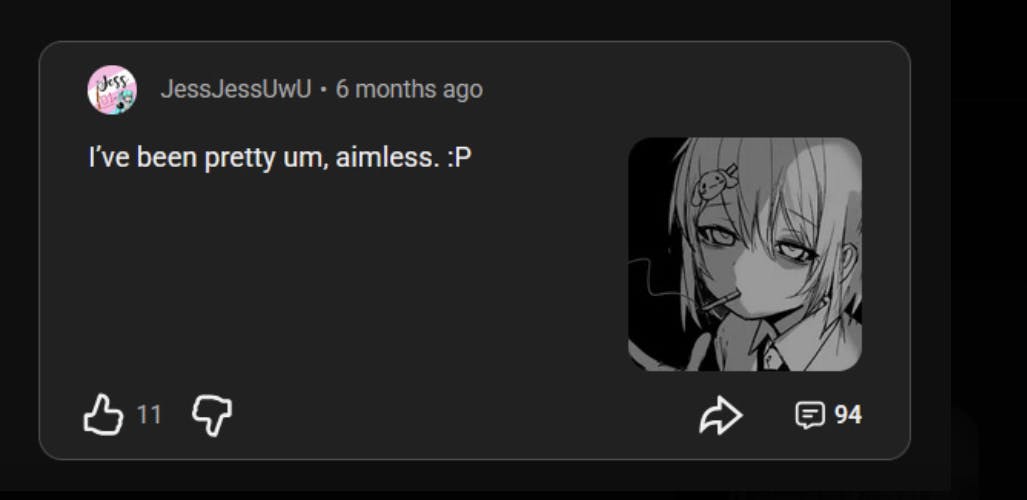The image size is (1027, 500).
Task: Click the post text "I've been pretty um, aimless"
Action: [x=264, y=158]
